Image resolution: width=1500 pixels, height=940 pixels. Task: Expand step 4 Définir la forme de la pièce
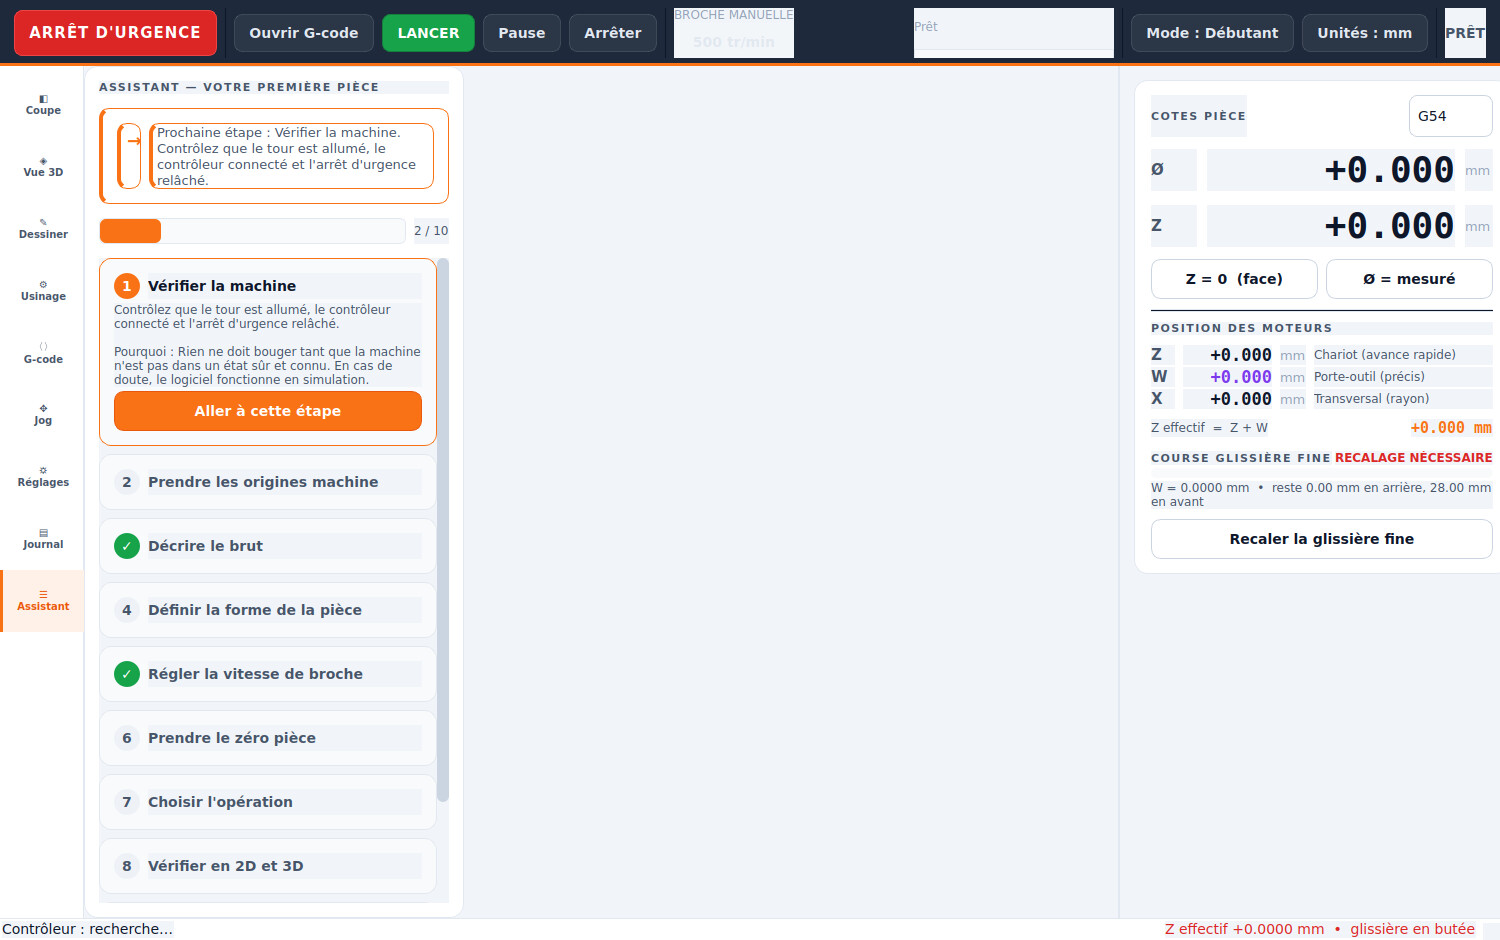268,610
